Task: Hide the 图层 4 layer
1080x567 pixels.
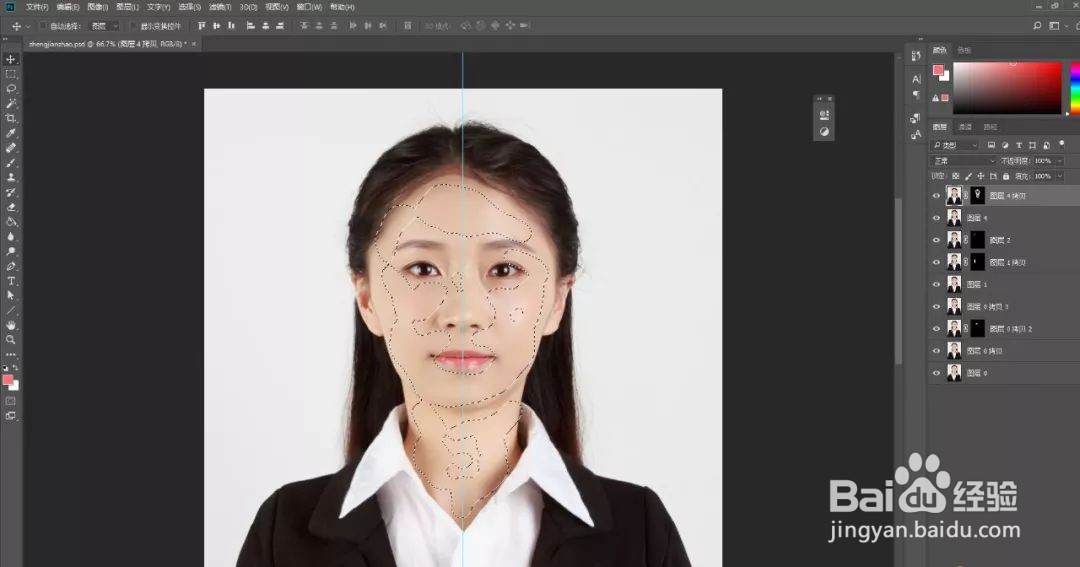Action: pyautogui.click(x=936, y=218)
